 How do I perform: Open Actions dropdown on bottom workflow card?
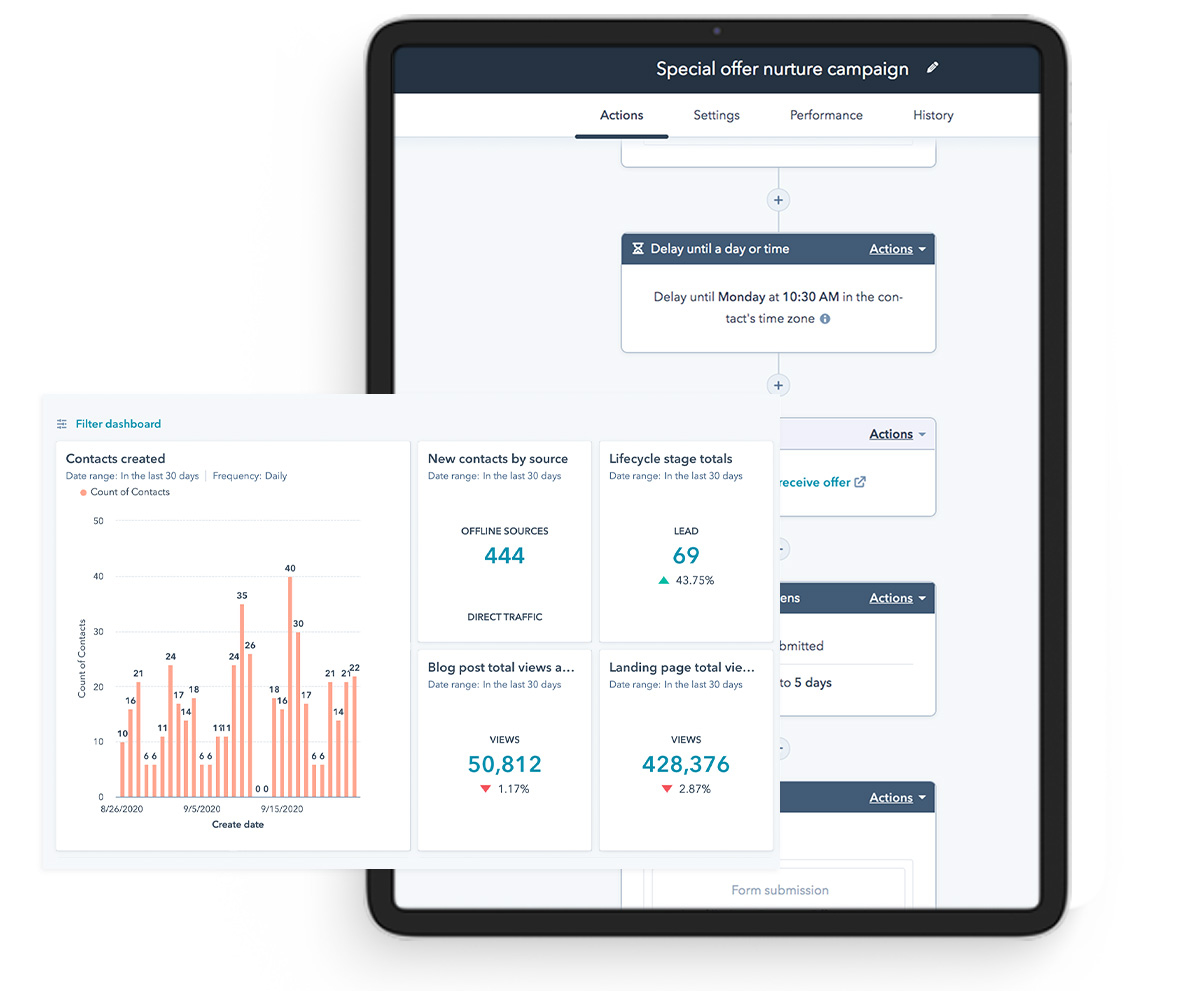coord(897,798)
